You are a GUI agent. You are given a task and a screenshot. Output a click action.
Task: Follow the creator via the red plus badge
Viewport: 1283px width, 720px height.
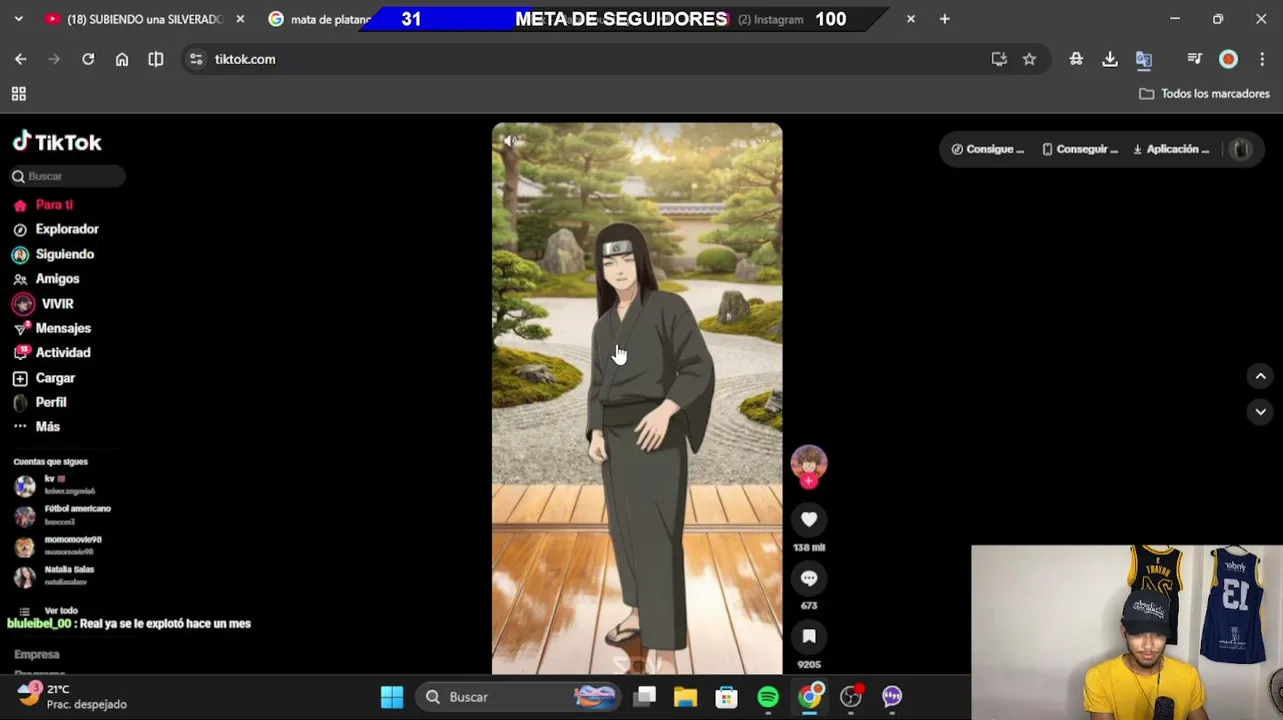pyautogui.click(x=809, y=481)
